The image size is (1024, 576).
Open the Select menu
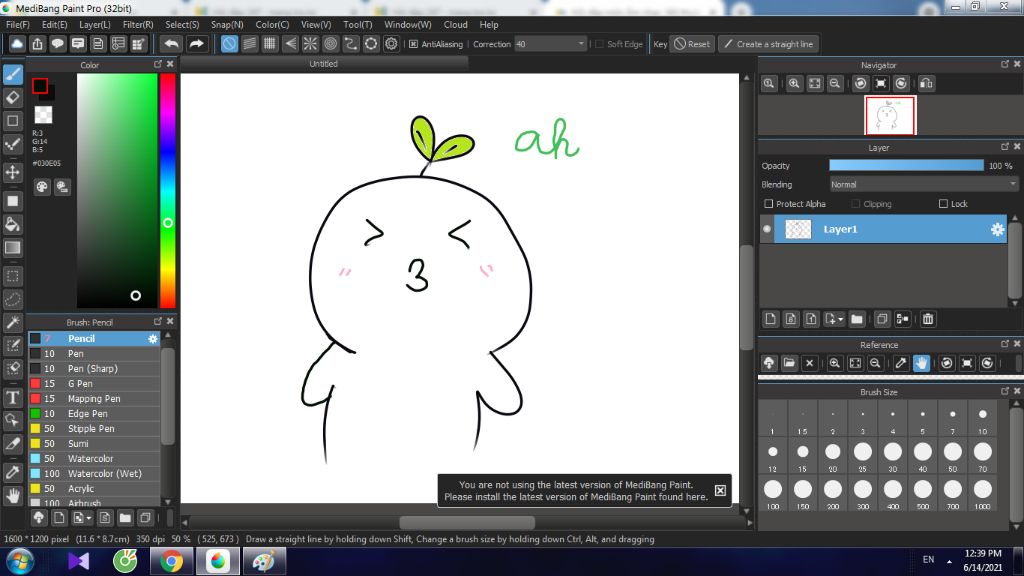(x=182, y=24)
